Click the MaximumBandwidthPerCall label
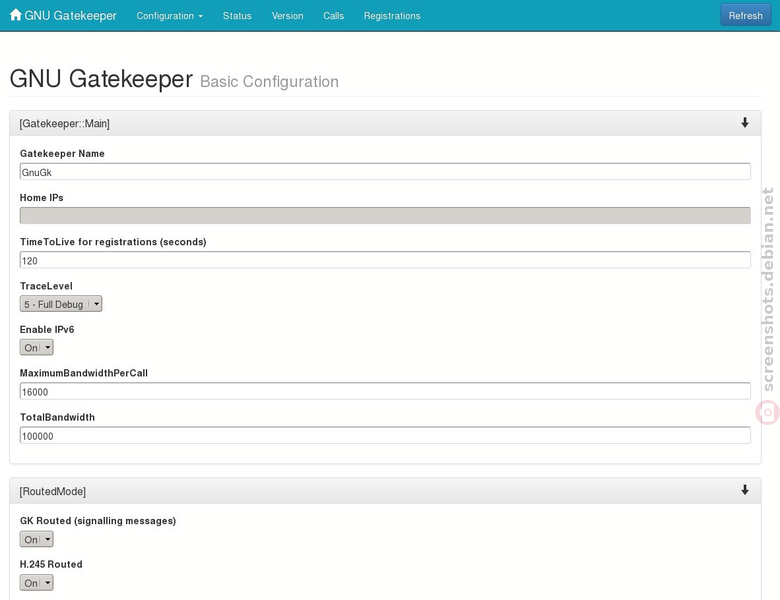Image resolution: width=780 pixels, height=600 pixels. [84, 373]
